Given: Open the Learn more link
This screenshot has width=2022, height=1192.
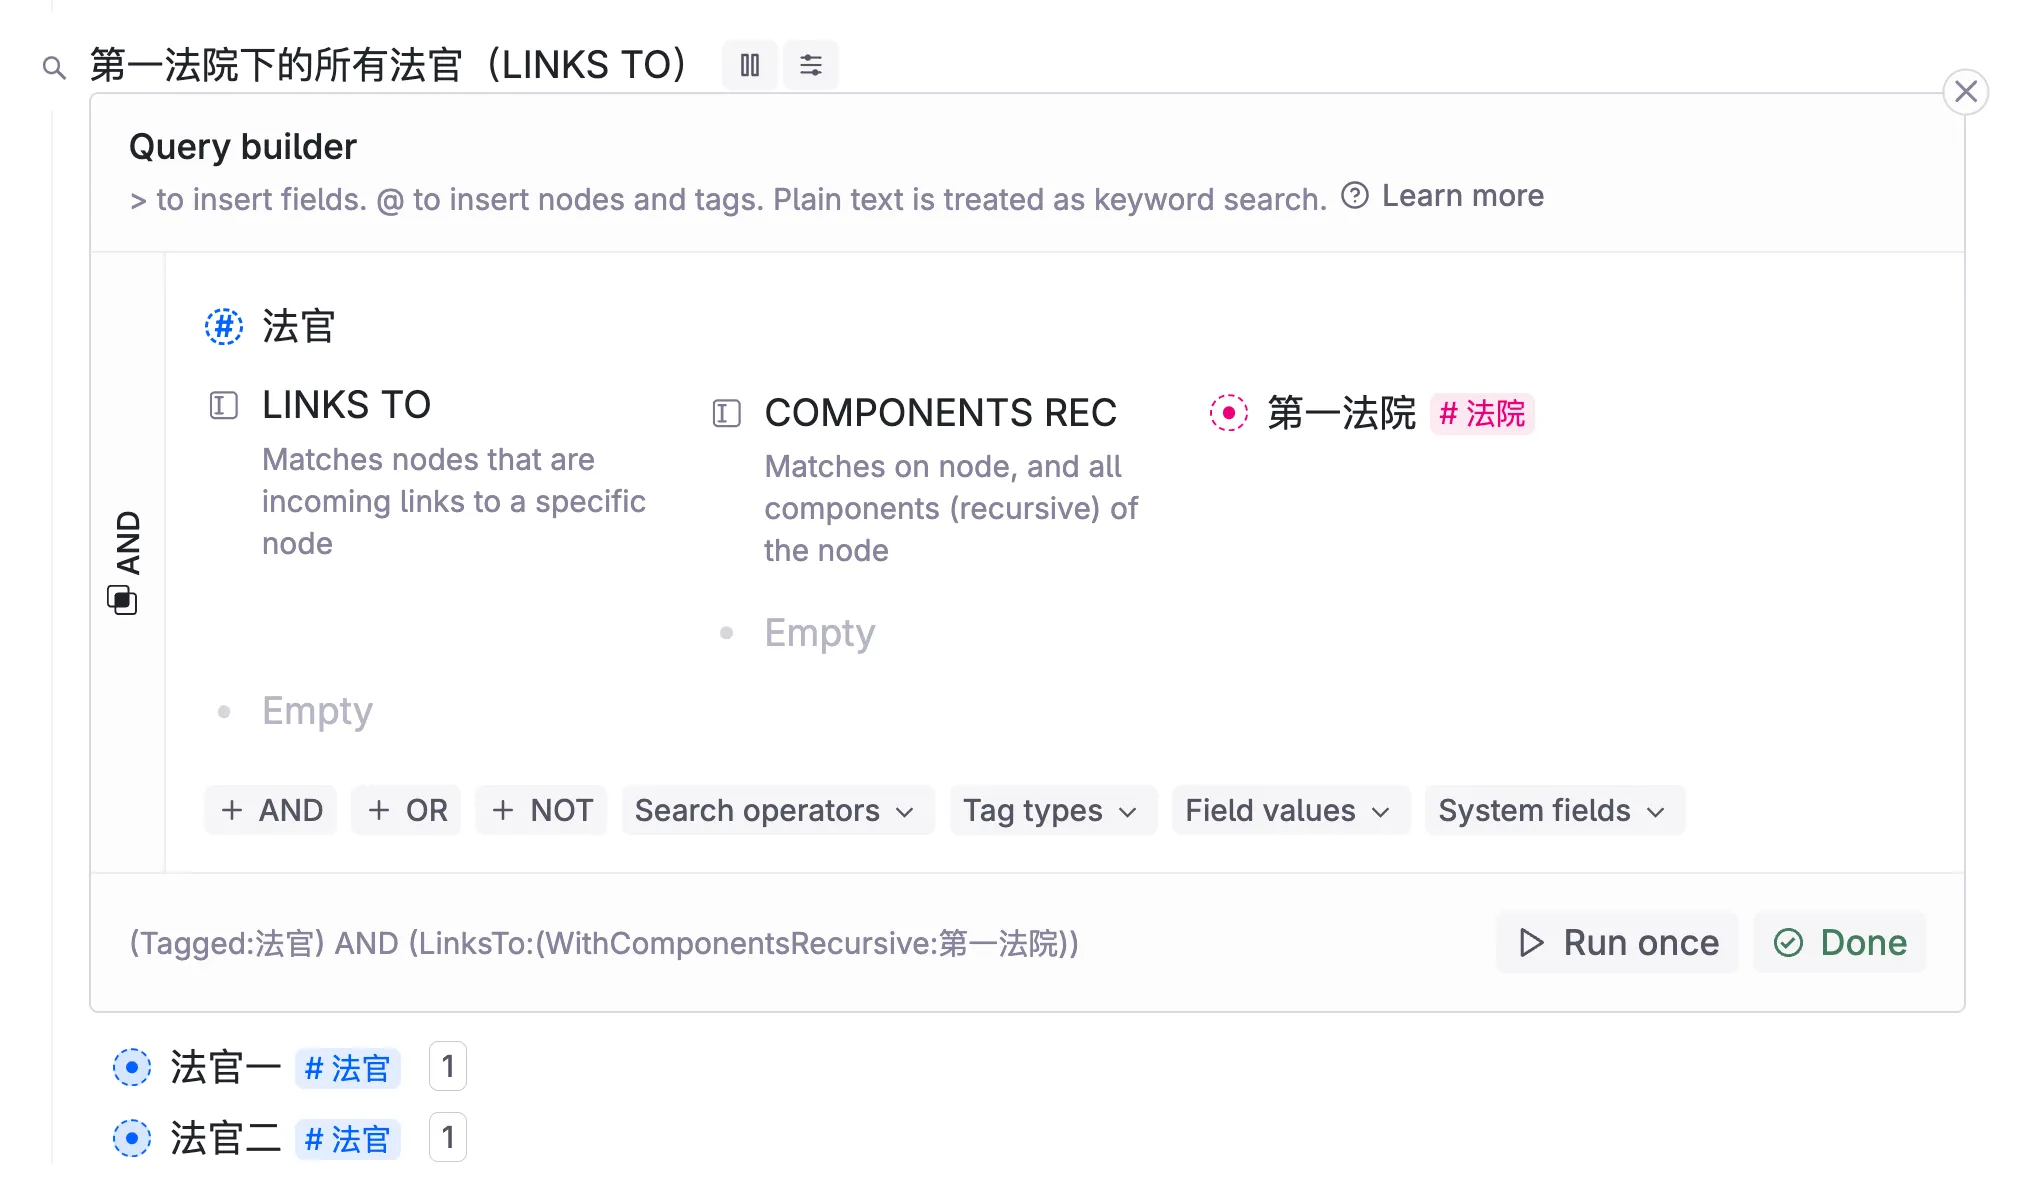Looking at the screenshot, I should 1462,196.
